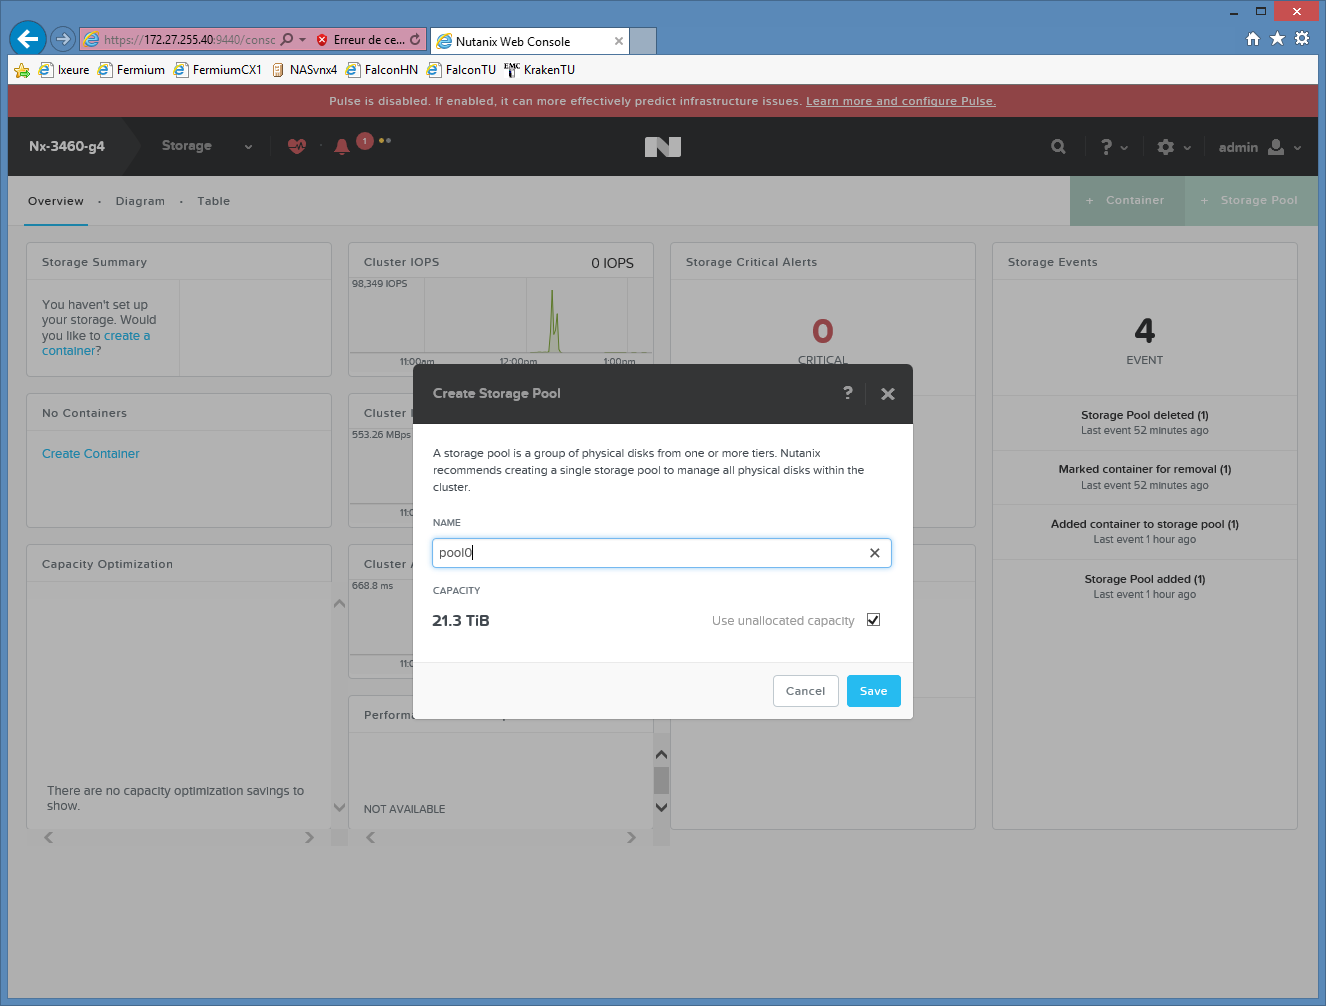Open the NASvnx4 bookmark
1326x1006 pixels.
[x=304, y=70]
